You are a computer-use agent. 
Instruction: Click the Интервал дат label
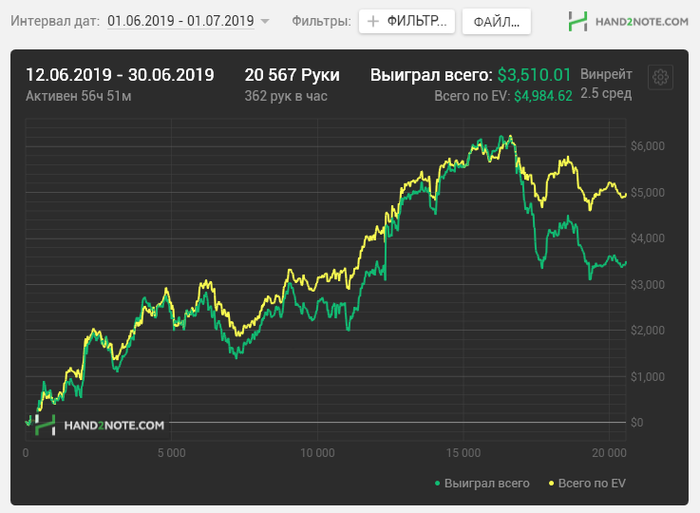55,21
